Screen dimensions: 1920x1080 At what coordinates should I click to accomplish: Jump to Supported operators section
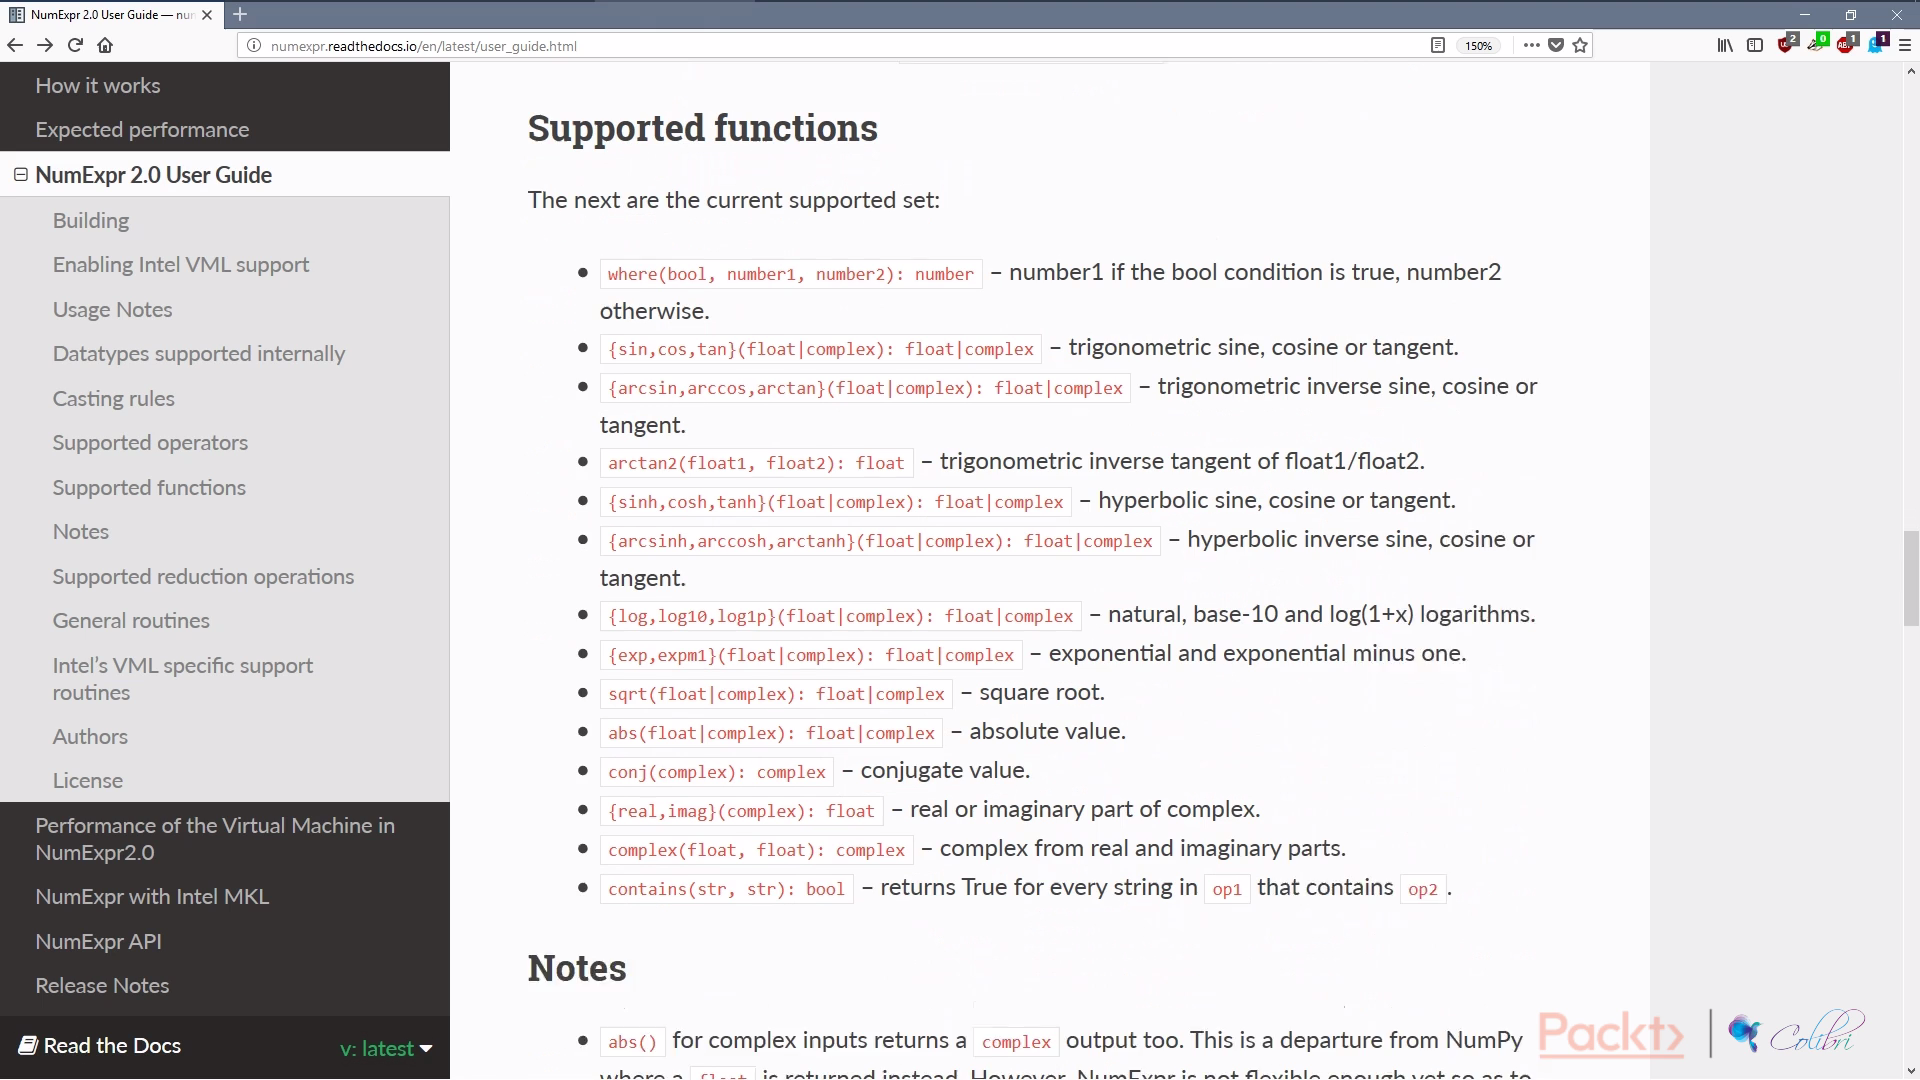pyautogui.click(x=150, y=443)
